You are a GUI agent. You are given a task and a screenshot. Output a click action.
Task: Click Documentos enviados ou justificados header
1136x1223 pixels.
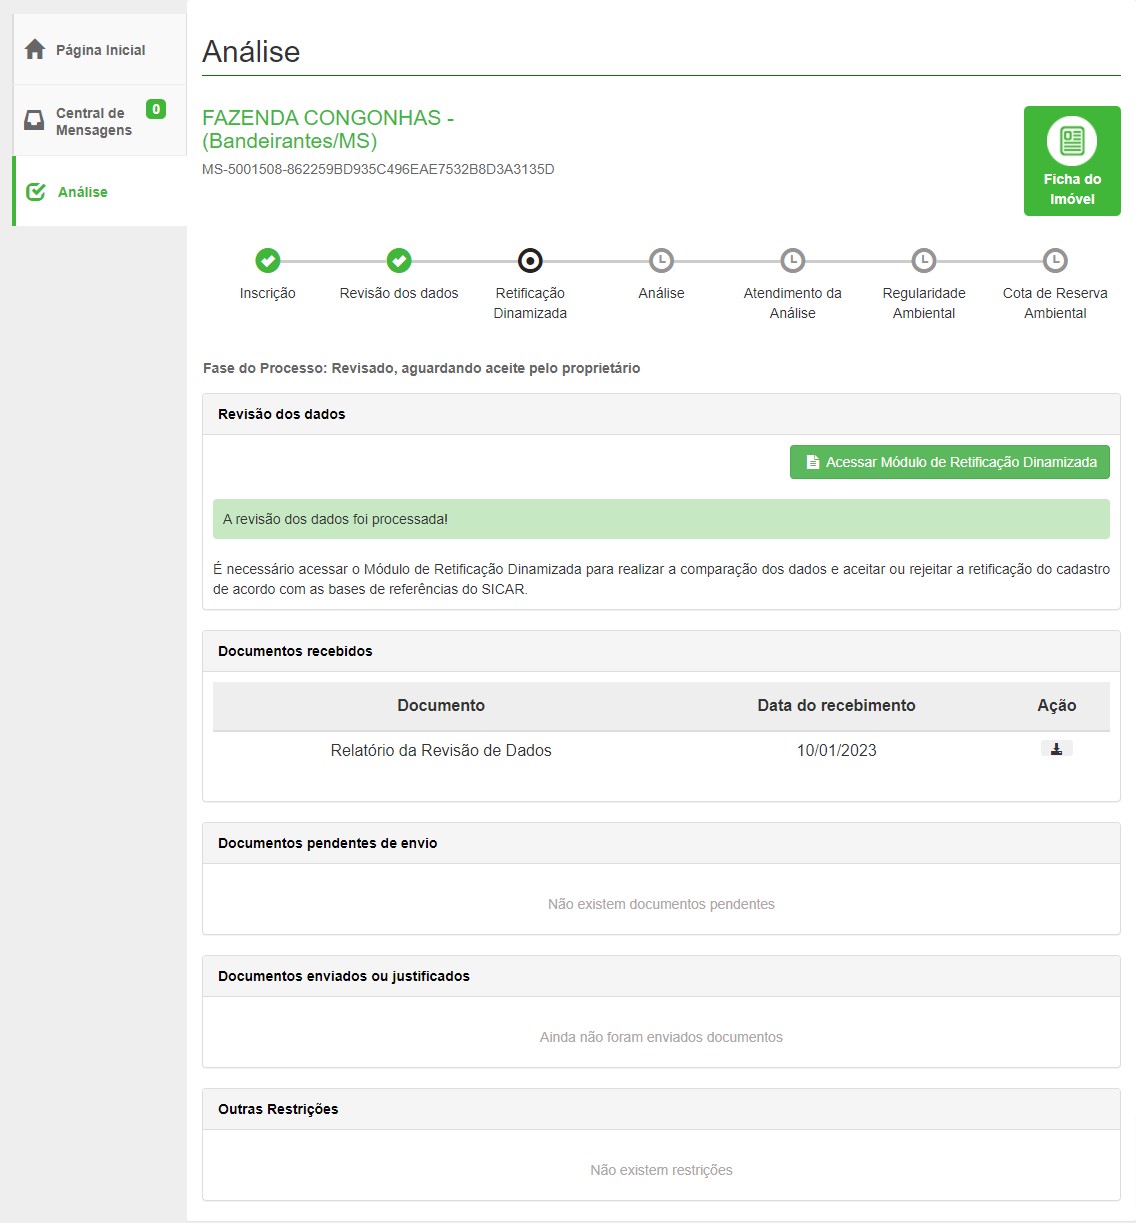click(x=661, y=976)
